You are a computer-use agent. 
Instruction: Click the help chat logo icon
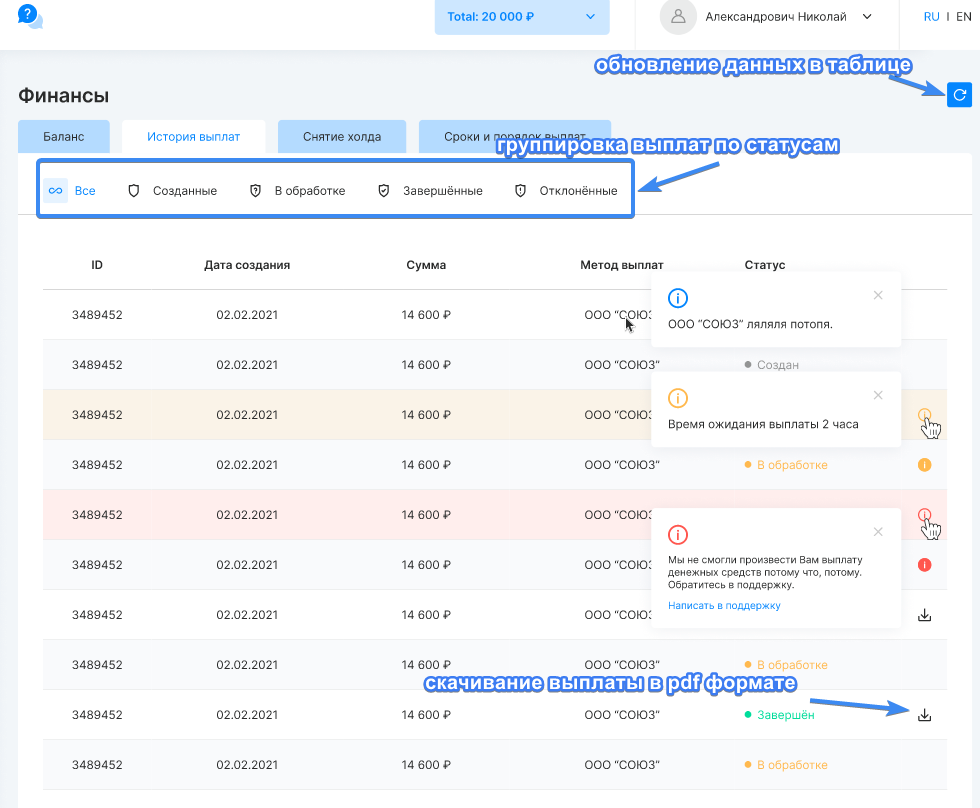coord(30,16)
